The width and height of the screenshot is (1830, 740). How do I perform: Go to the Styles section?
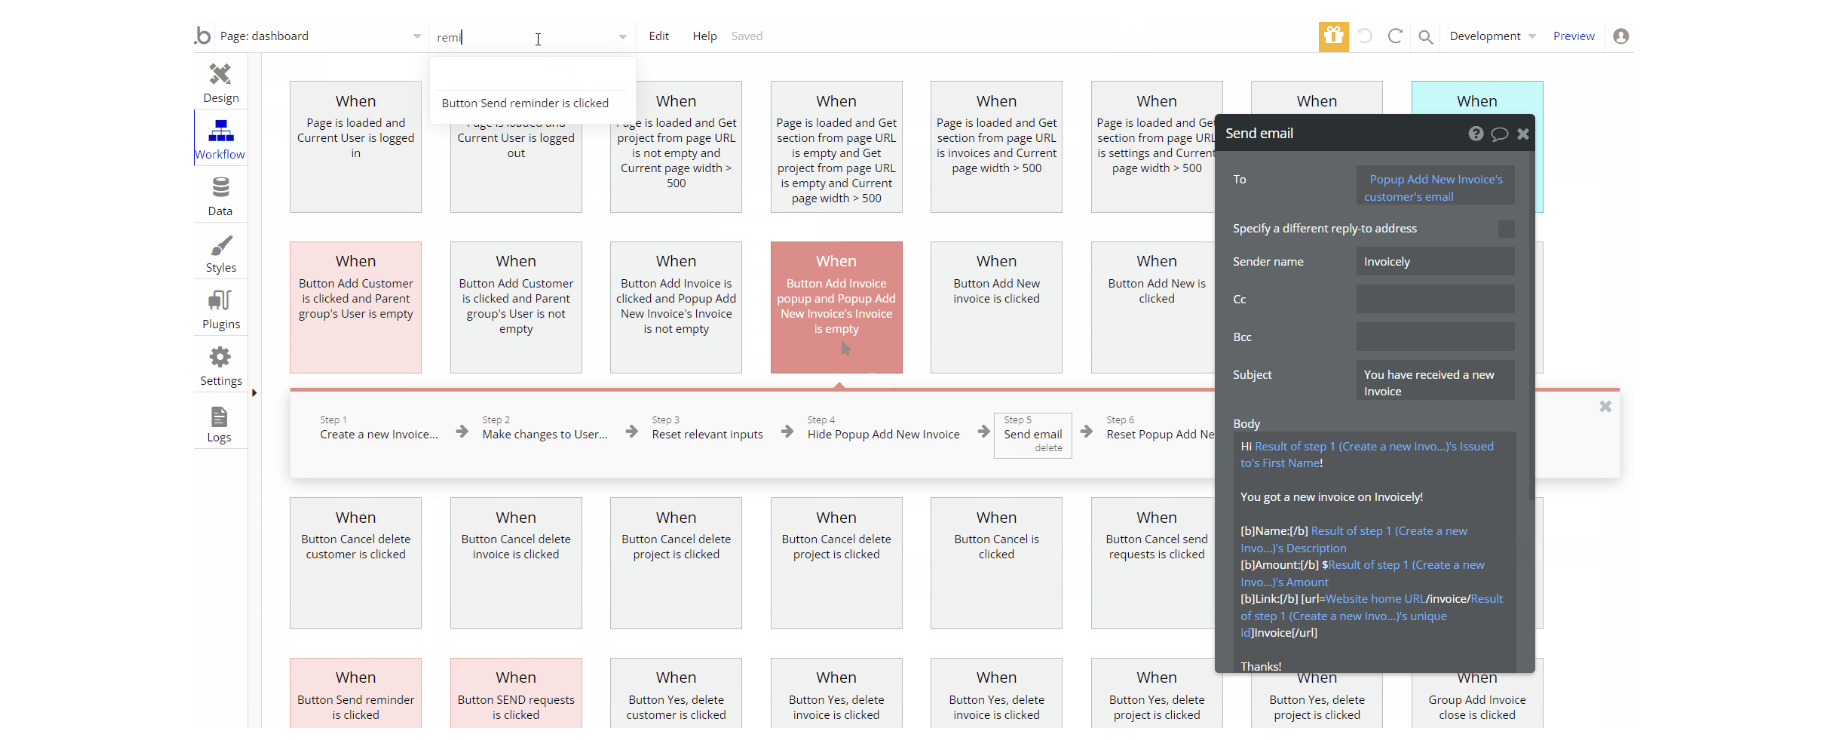tap(220, 252)
